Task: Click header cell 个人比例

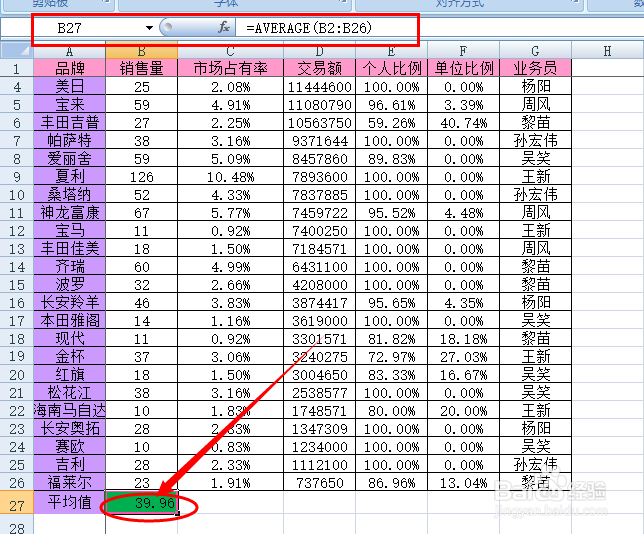Action: point(391,68)
